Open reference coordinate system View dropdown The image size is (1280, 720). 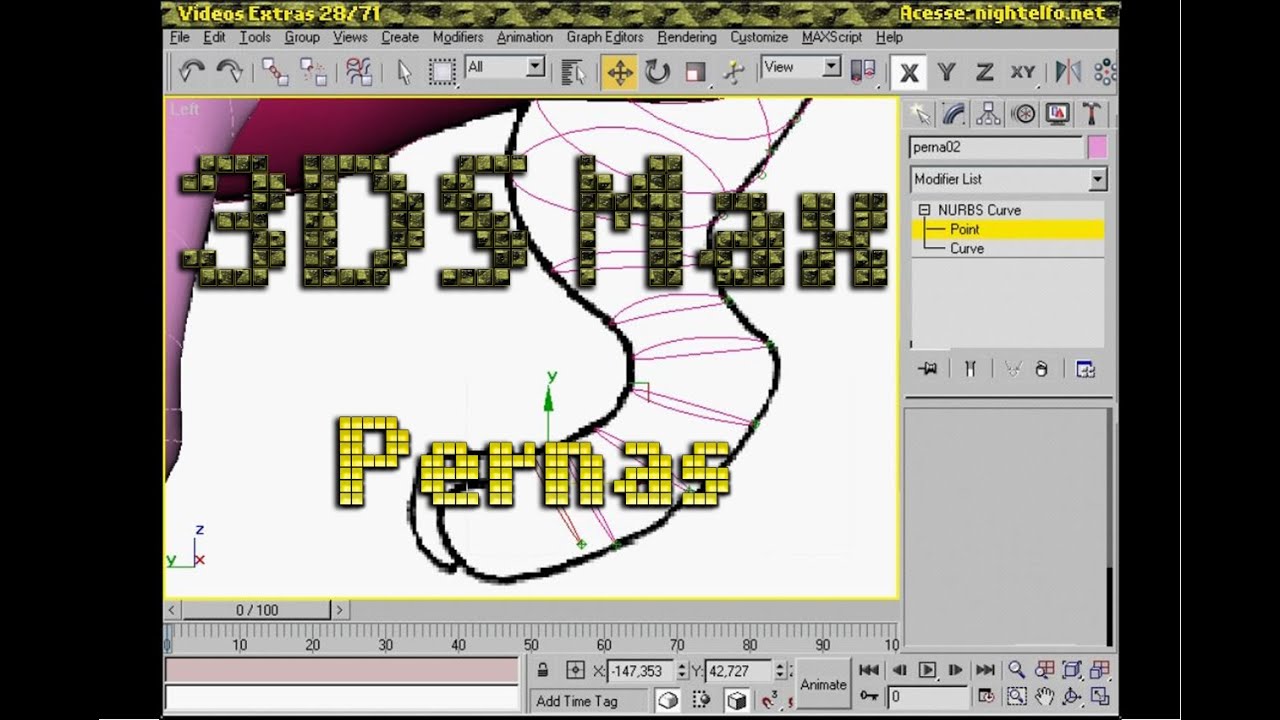click(x=832, y=67)
